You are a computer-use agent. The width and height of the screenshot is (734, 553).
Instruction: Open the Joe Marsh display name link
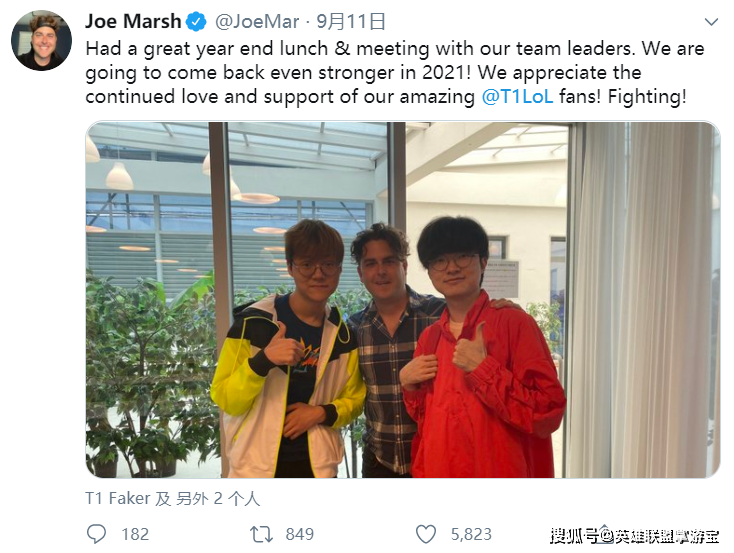[133, 22]
